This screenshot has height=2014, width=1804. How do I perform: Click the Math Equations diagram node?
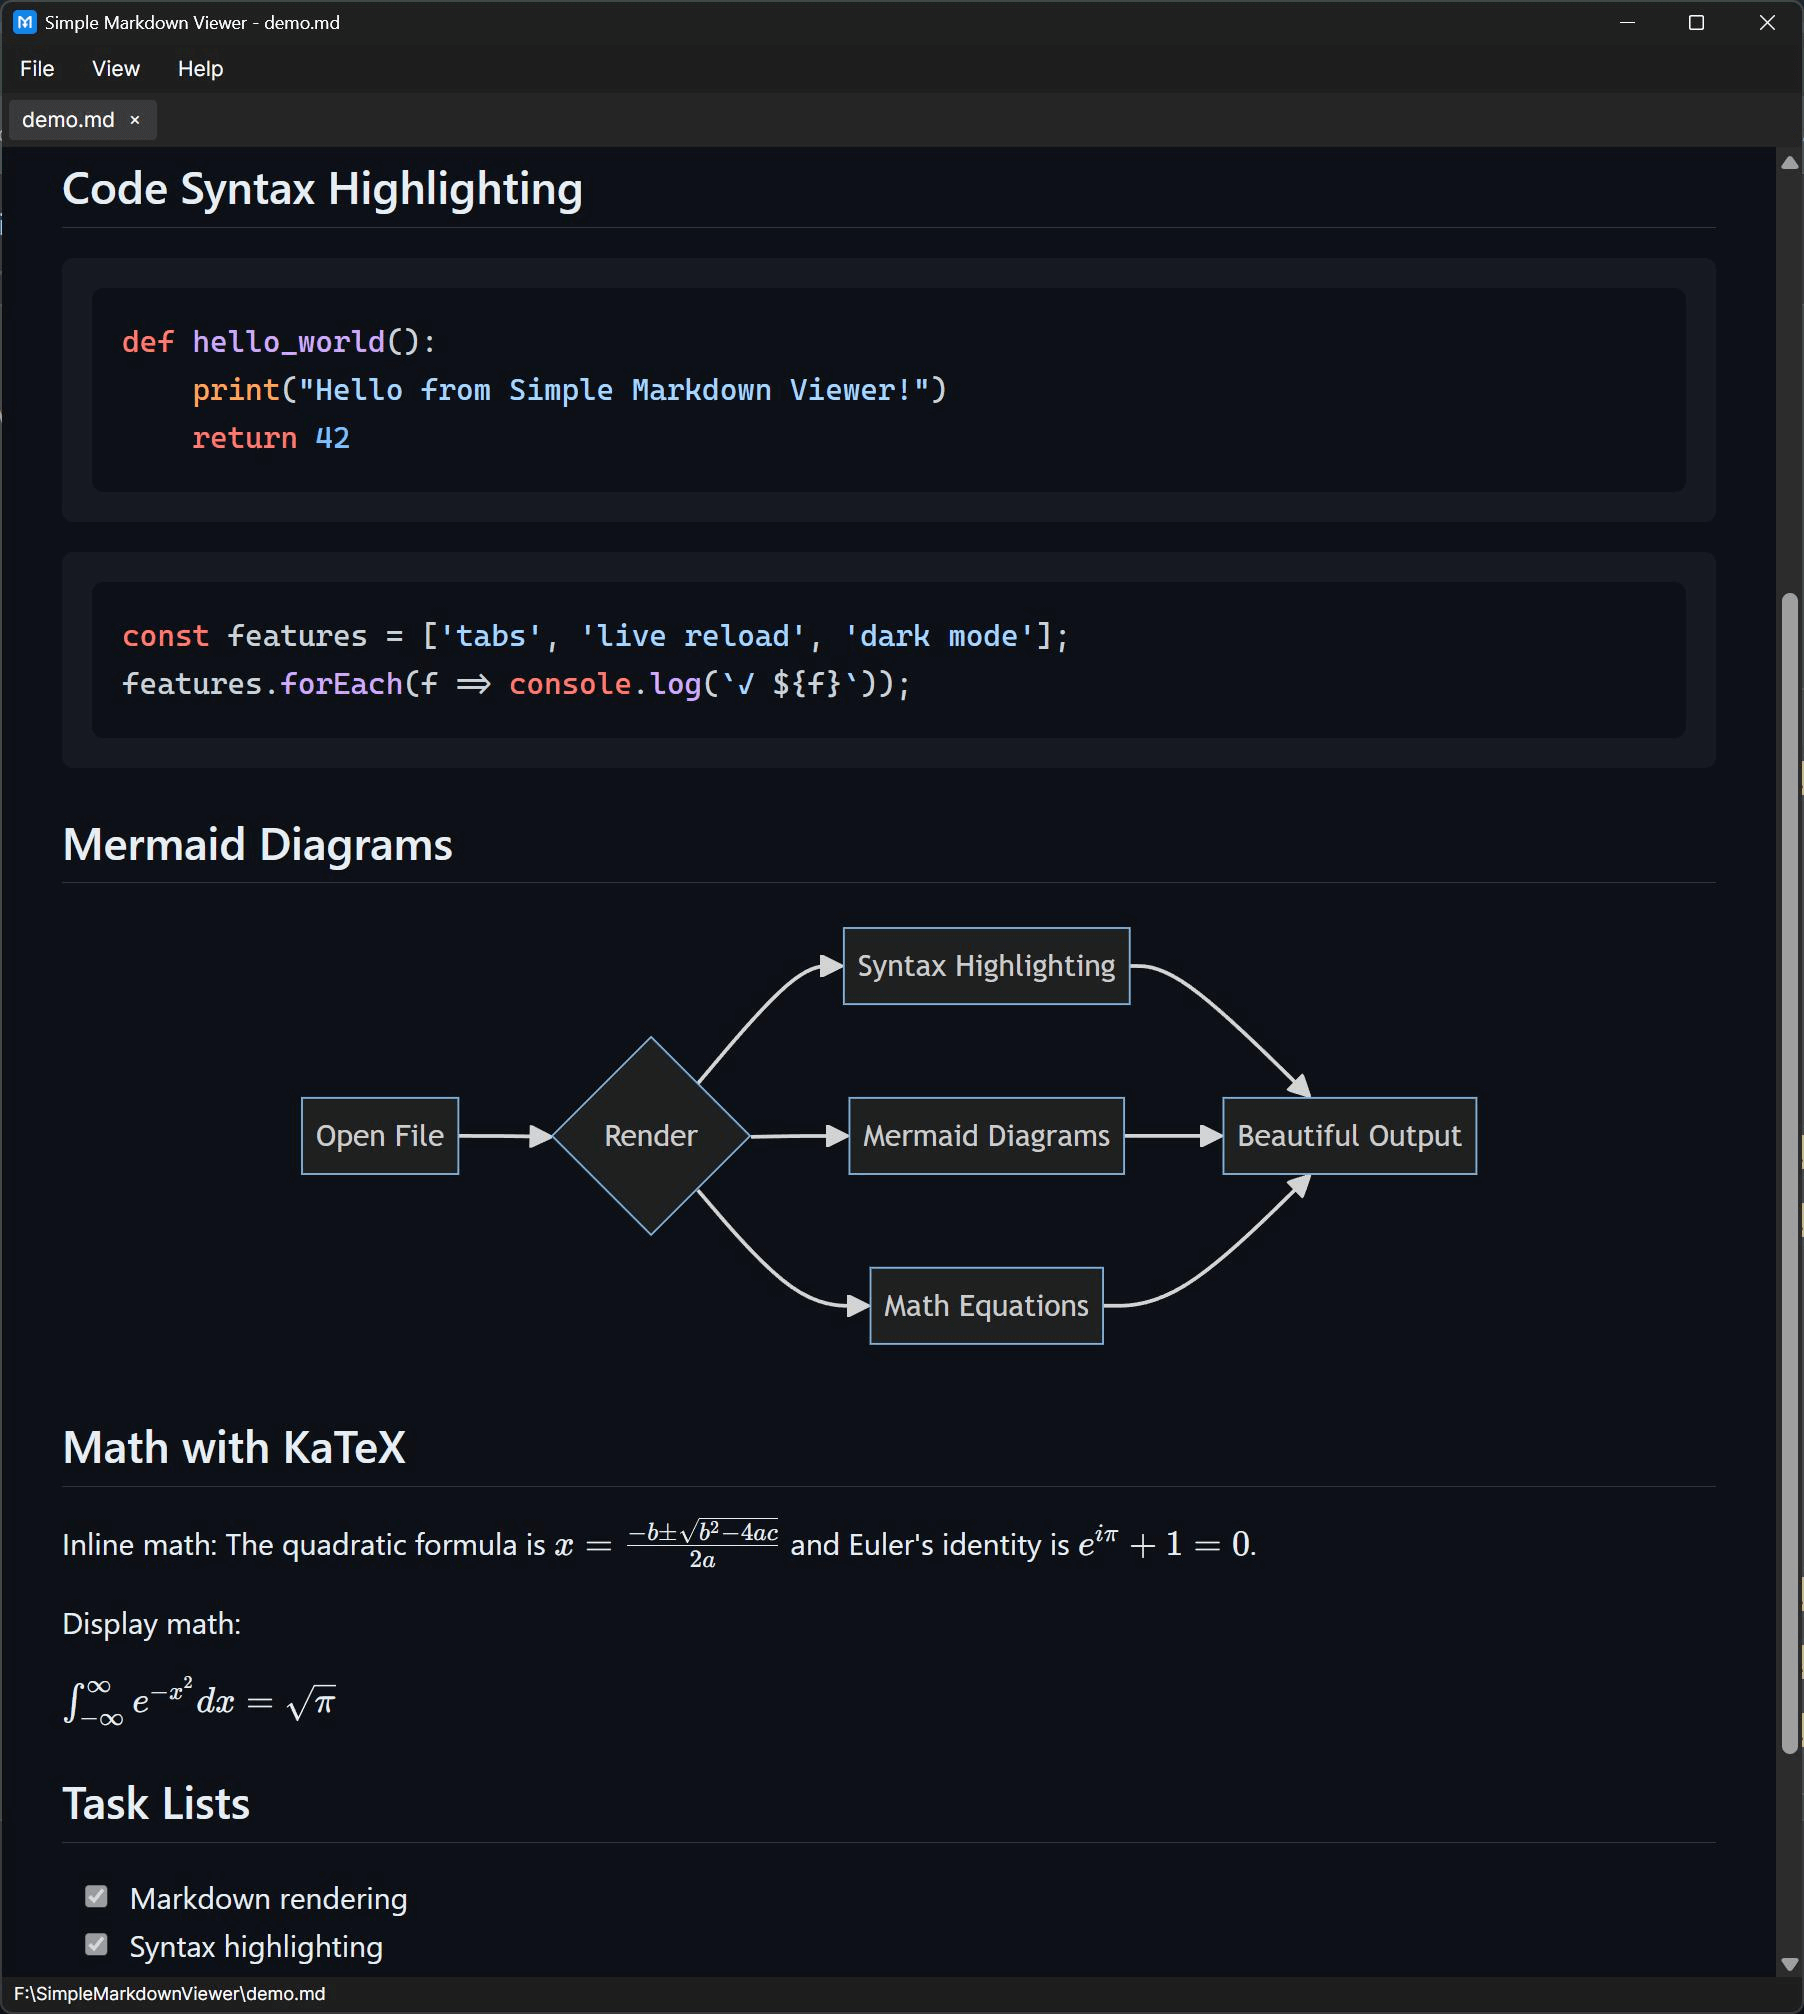pyautogui.click(x=987, y=1306)
